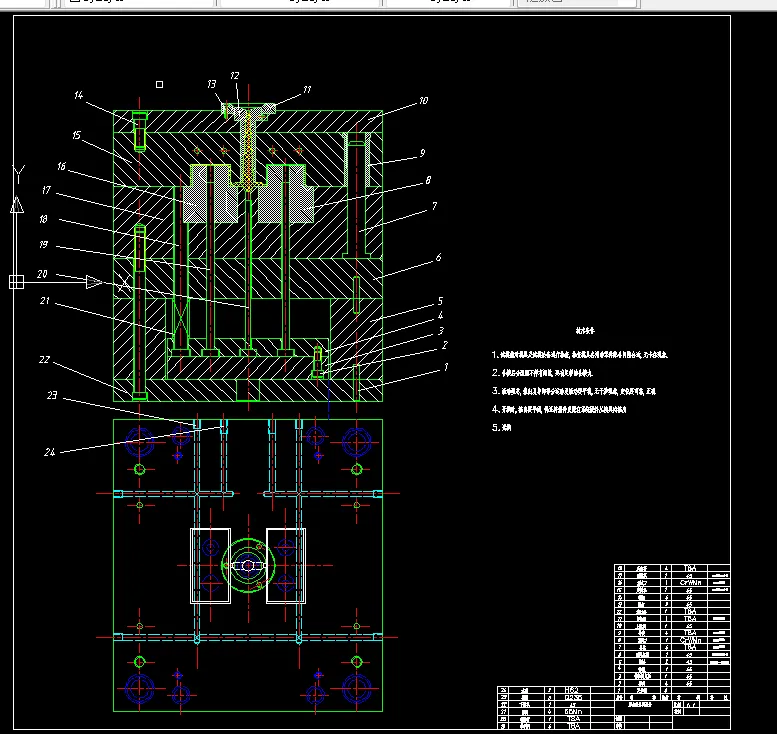Click part balloon number 8
Screen dimensions: 777x734
coord(428,180)
